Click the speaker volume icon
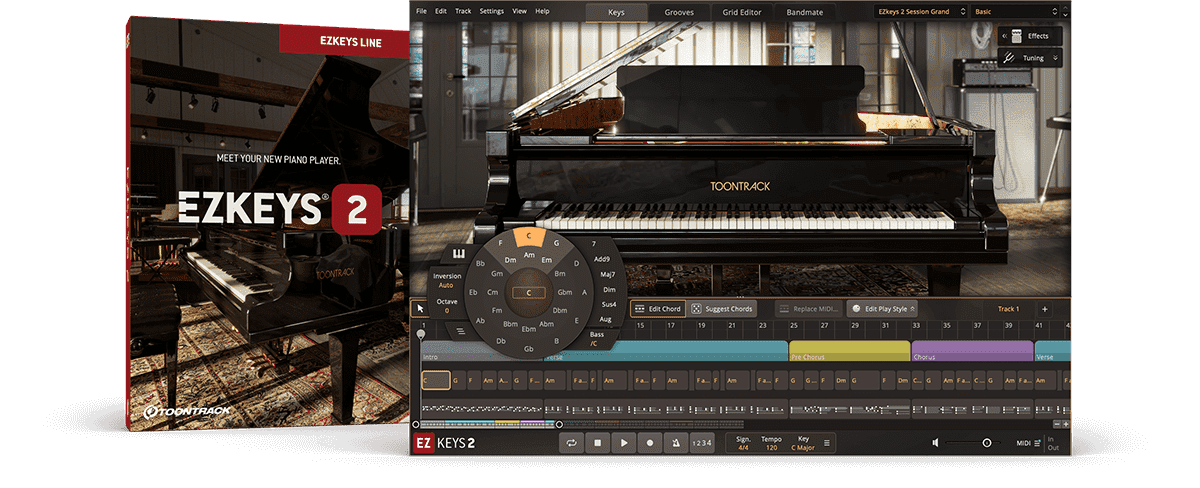The image size is (1200, 488). pos(936,442)
